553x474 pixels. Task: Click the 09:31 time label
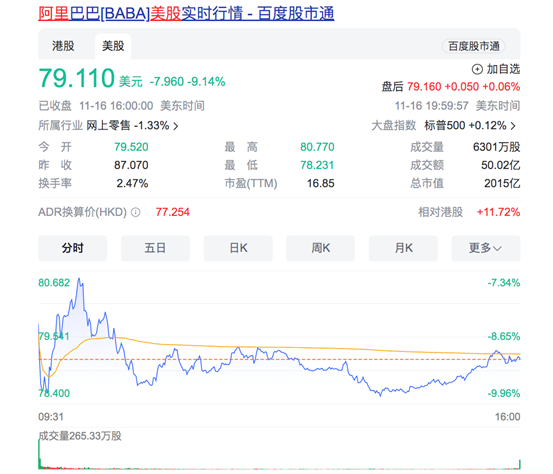click(51, 417)
